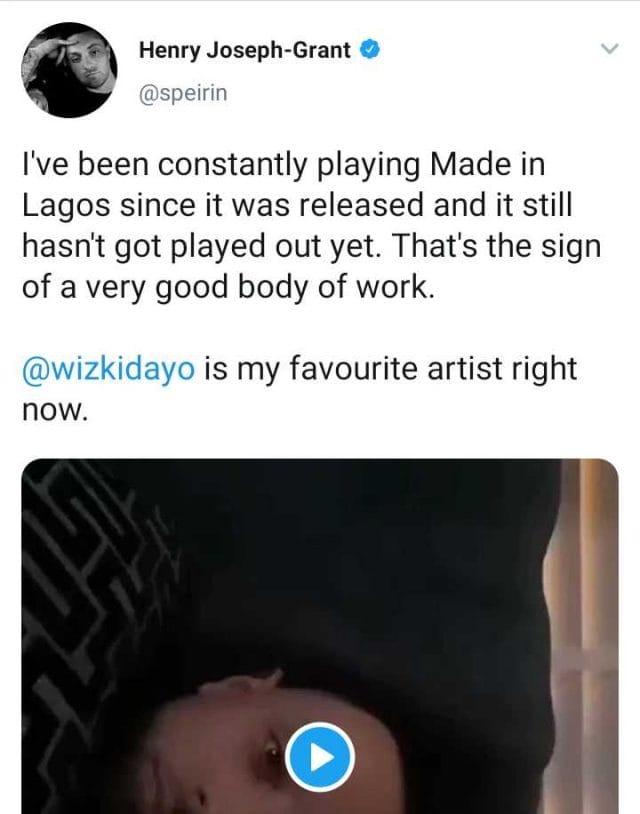Screen dimensions: 640x814
Task: Open the Henry Joseph-Grant display name
Action: (x=245, y=49)
